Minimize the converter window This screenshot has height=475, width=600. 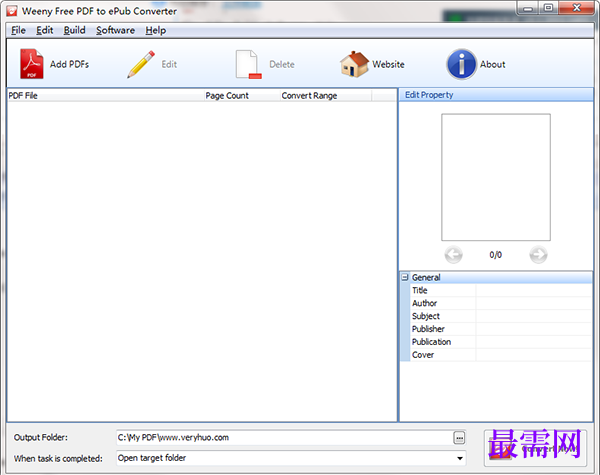[528, 8]
